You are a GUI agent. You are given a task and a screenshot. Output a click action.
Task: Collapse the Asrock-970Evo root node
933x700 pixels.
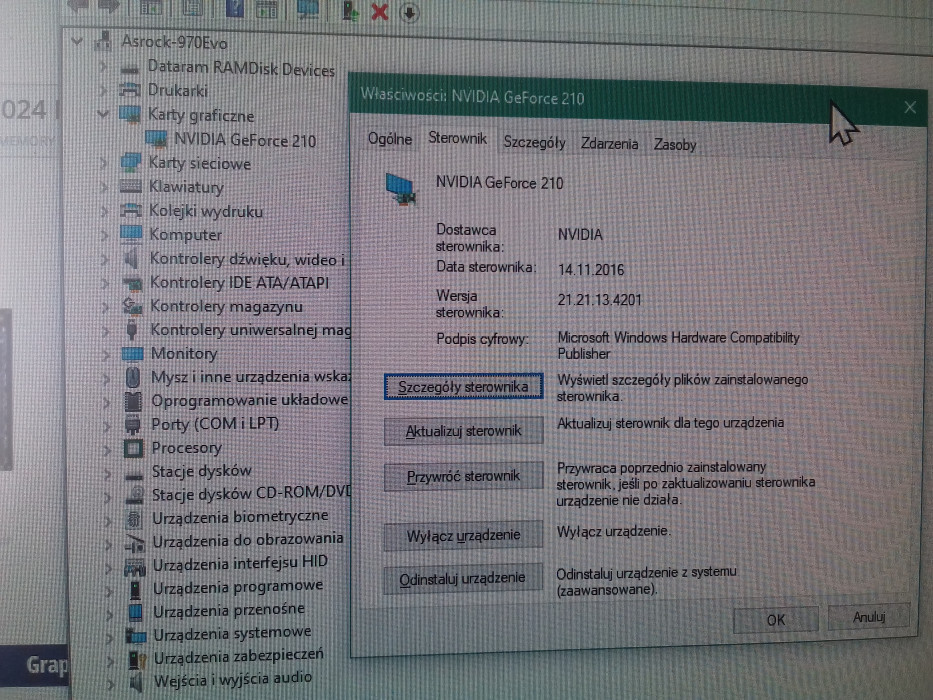(x=76, y=41)
